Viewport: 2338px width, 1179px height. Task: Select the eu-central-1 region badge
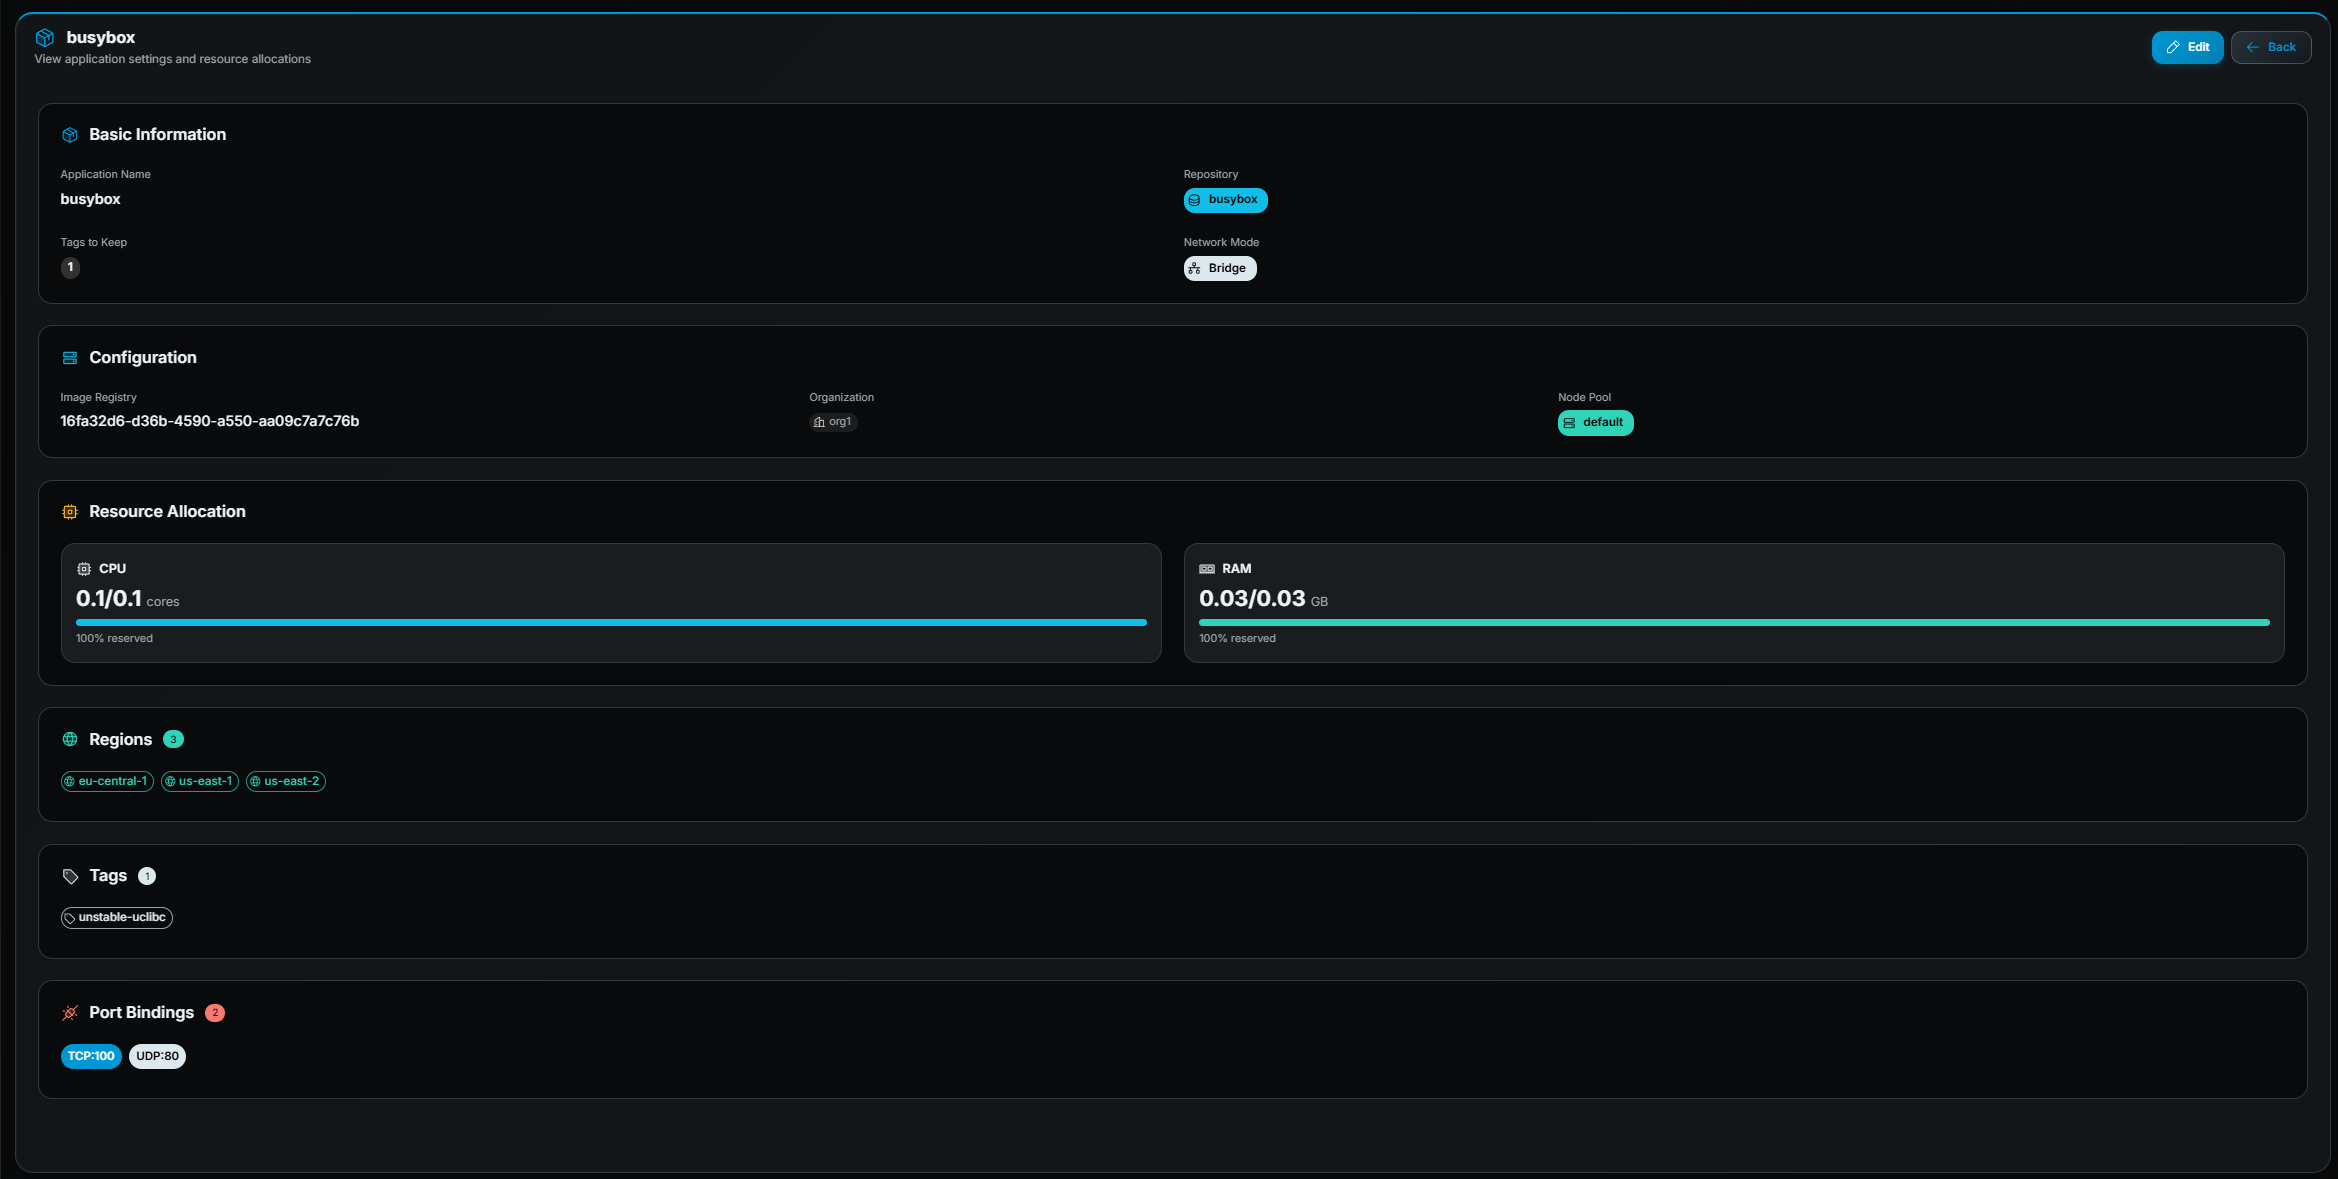tap(106, 781)
